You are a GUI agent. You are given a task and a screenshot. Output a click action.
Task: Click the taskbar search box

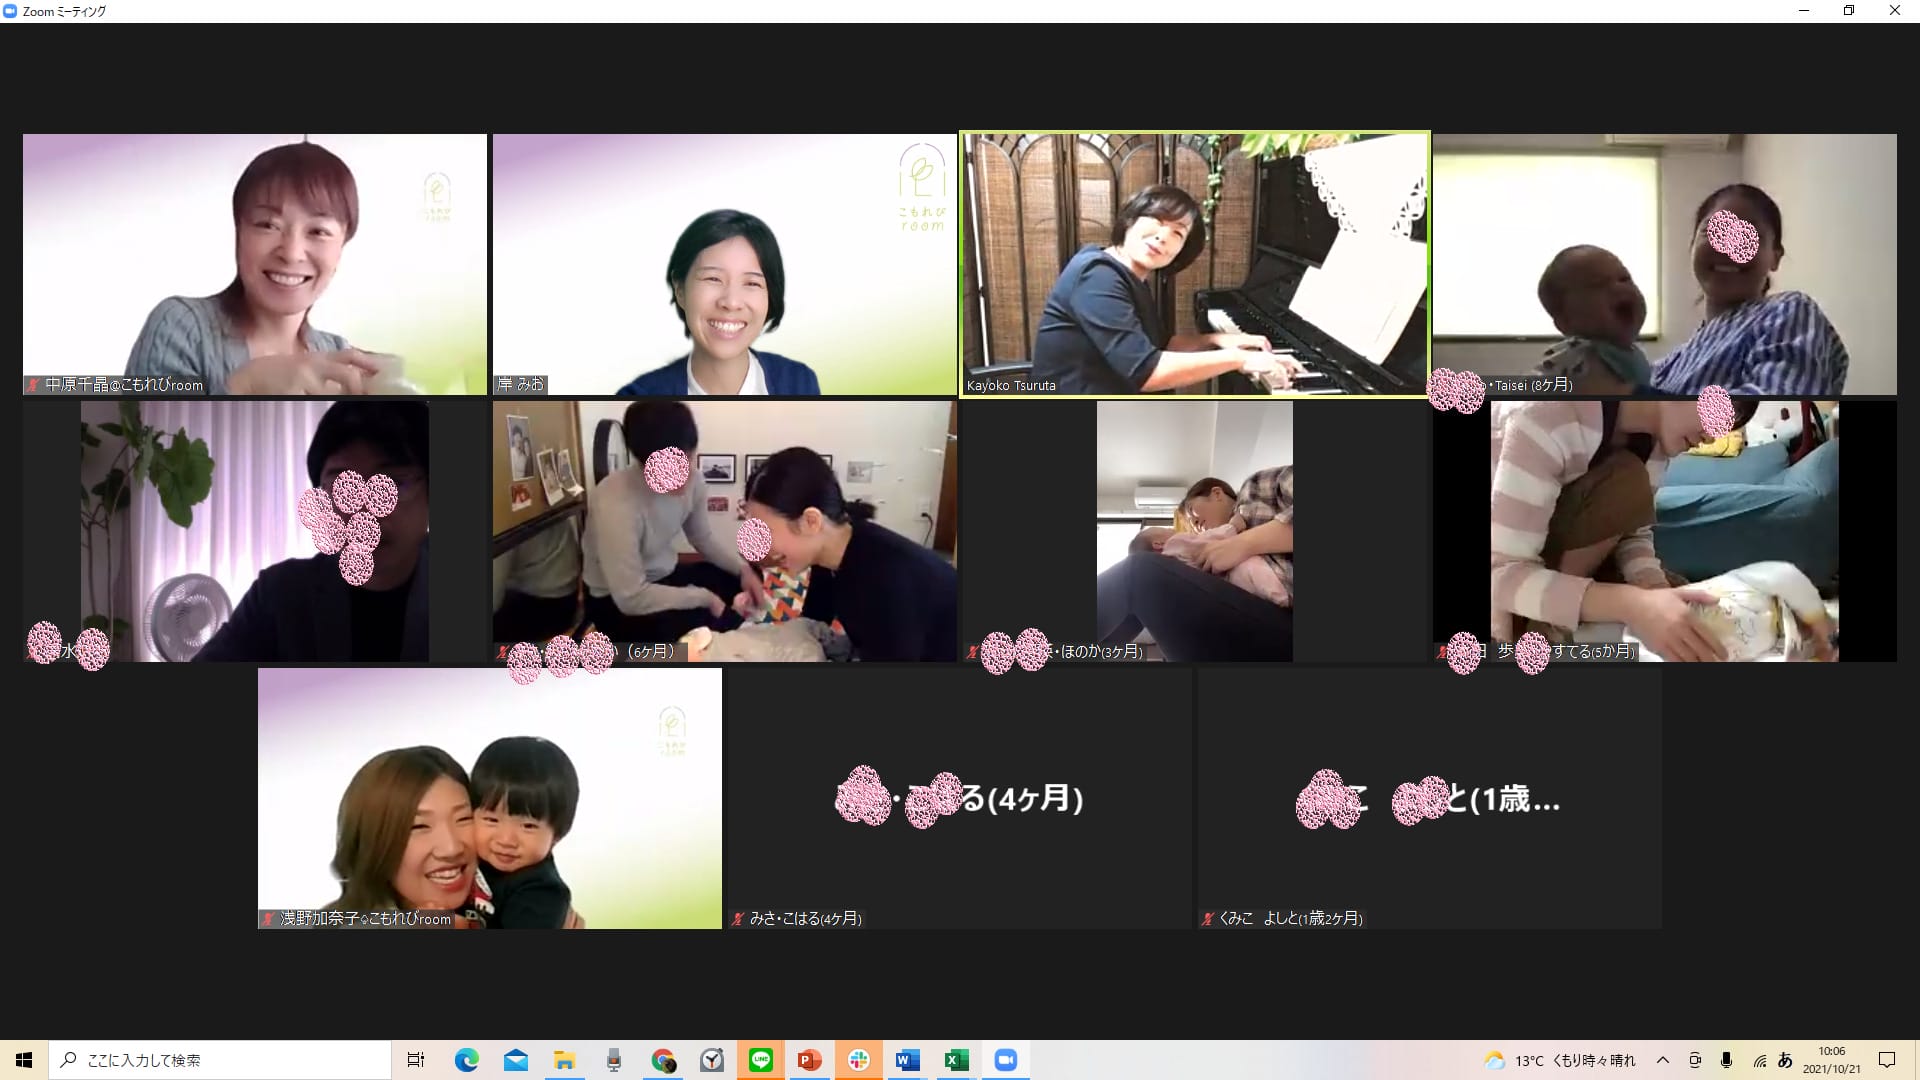point(220,1060)
